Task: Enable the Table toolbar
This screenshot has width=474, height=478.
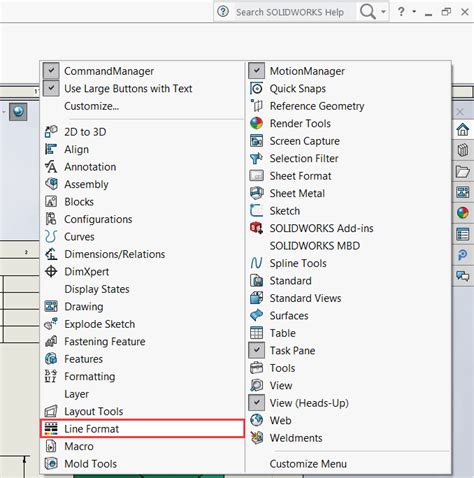Action: tap(349, 333)
